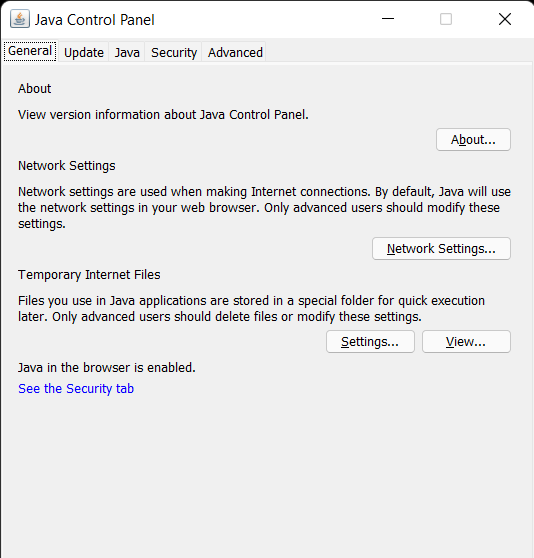Switch to the Update tab
Viewport: 534px width, 558px height.
pos(84,53)
